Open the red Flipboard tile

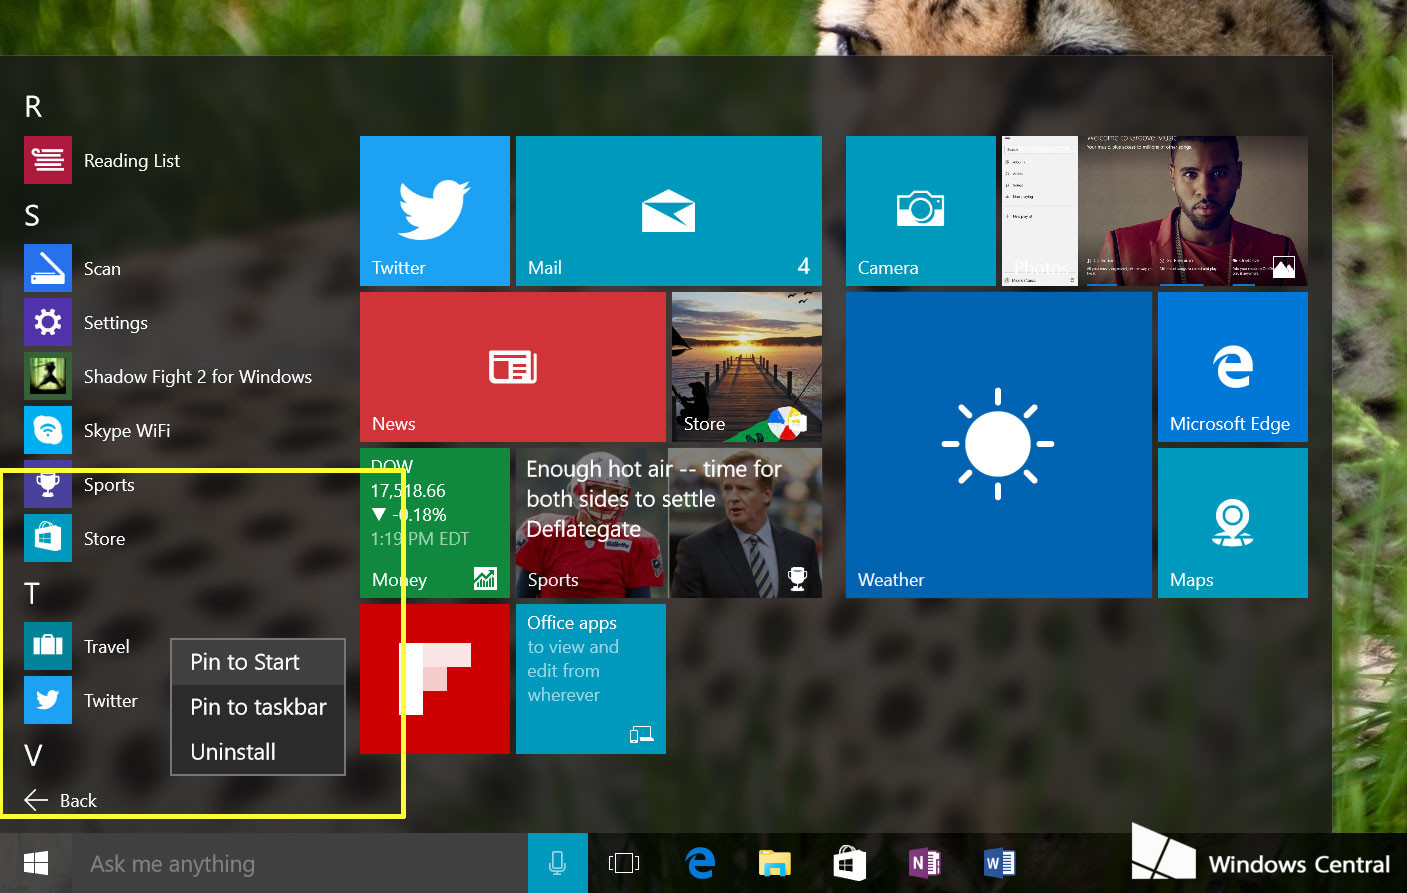(435, 679)
